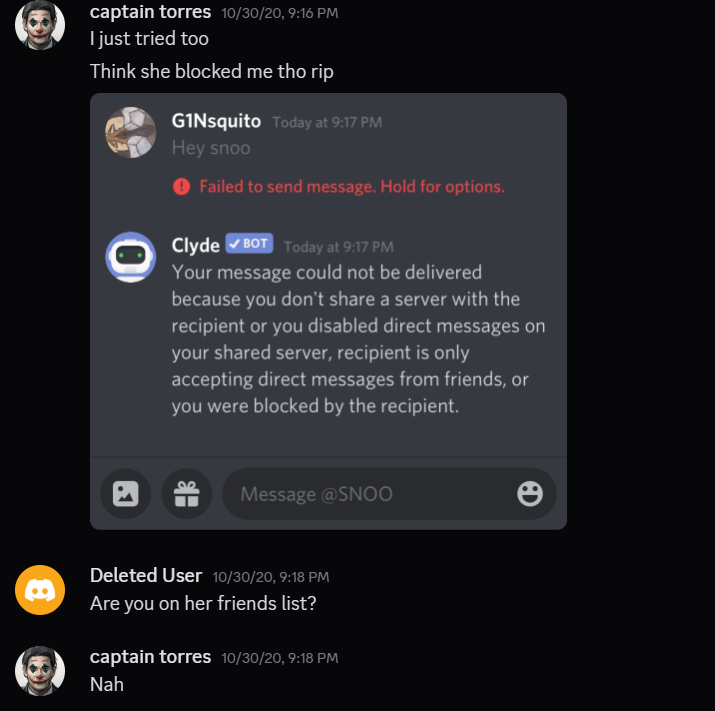The height and width of the screenshot is (711, 715).
Task: Click the "Hey snoo" message text
Action: click(x=211, y=148)
